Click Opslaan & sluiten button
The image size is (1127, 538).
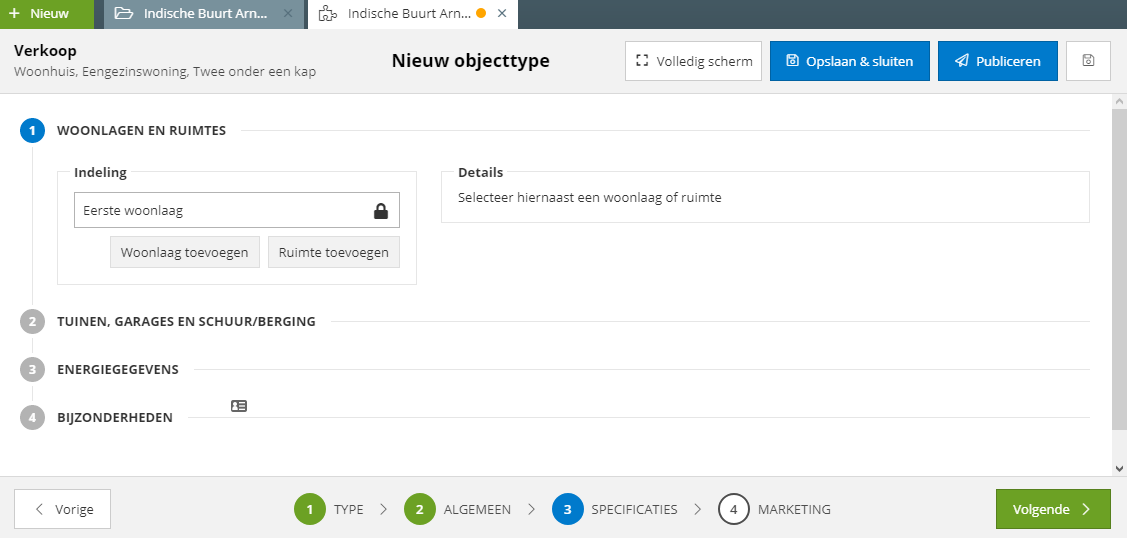(x=850, y=61)
